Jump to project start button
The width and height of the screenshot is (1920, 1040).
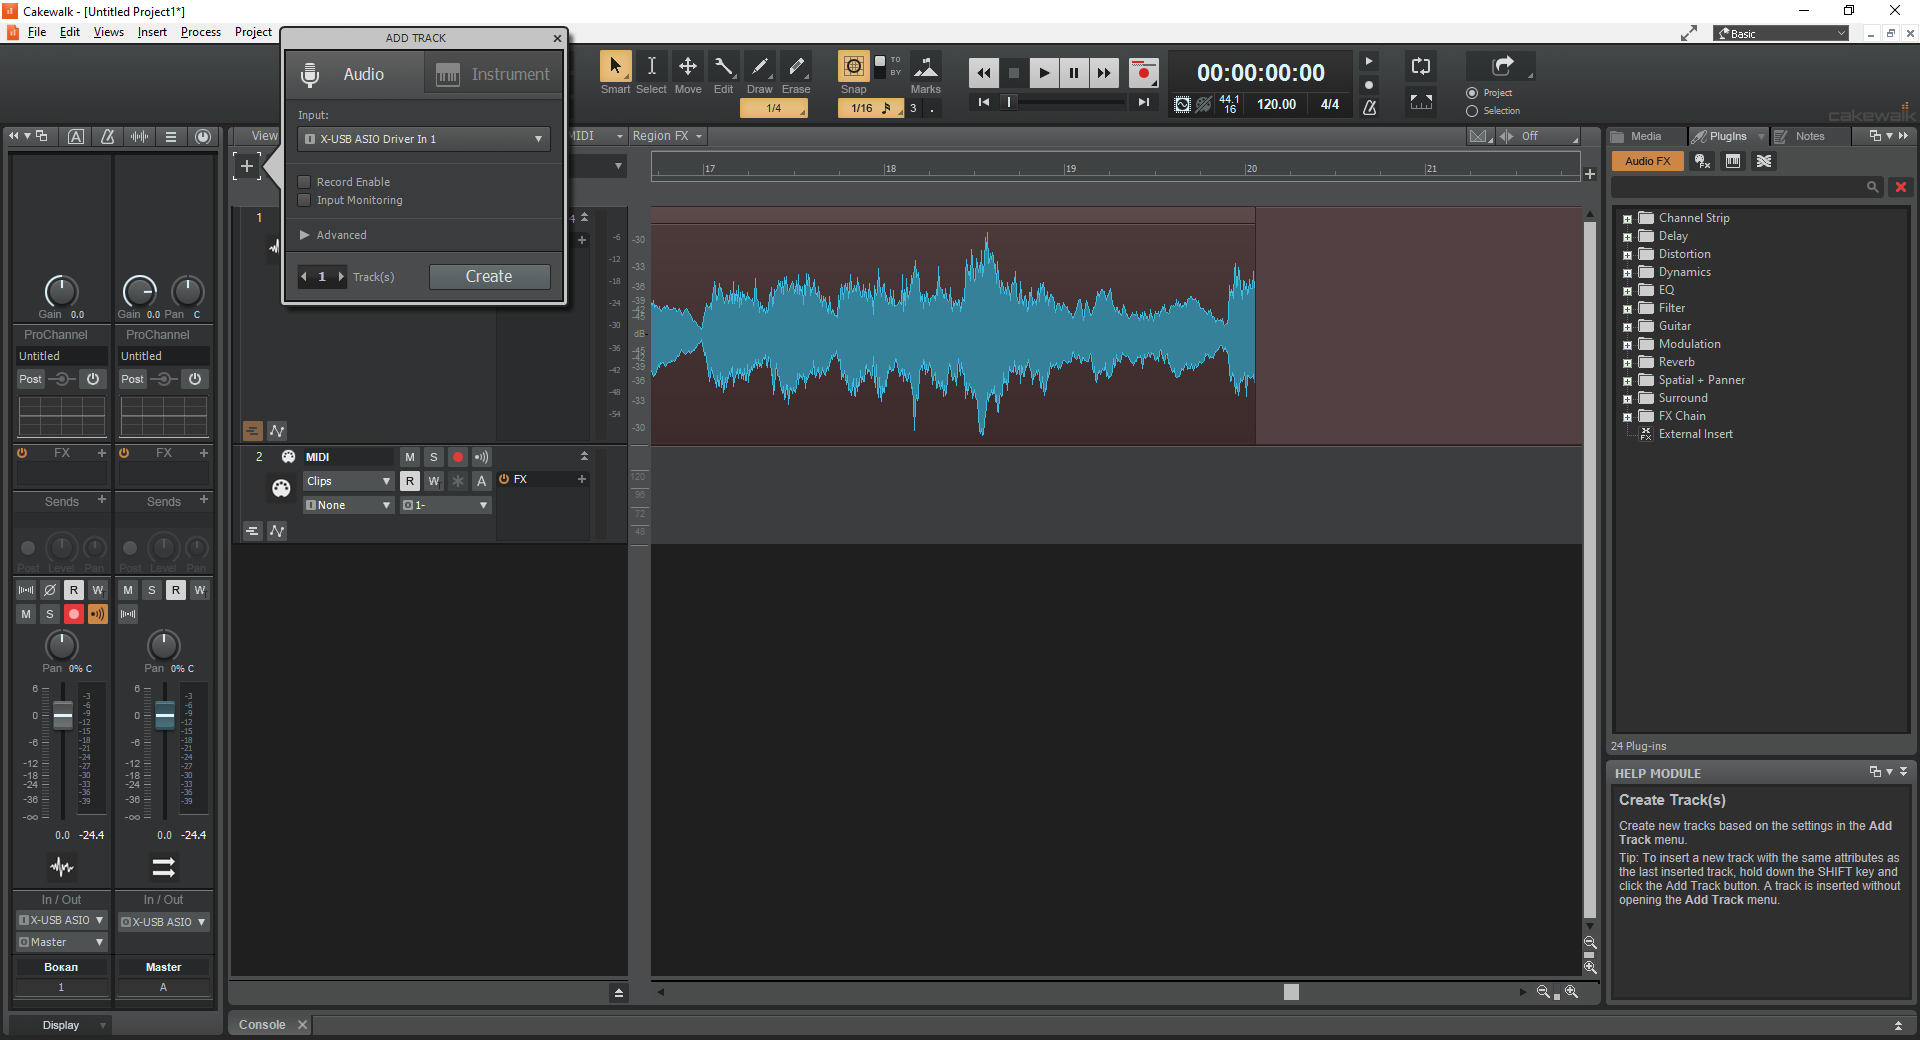[x=983, y=102]
